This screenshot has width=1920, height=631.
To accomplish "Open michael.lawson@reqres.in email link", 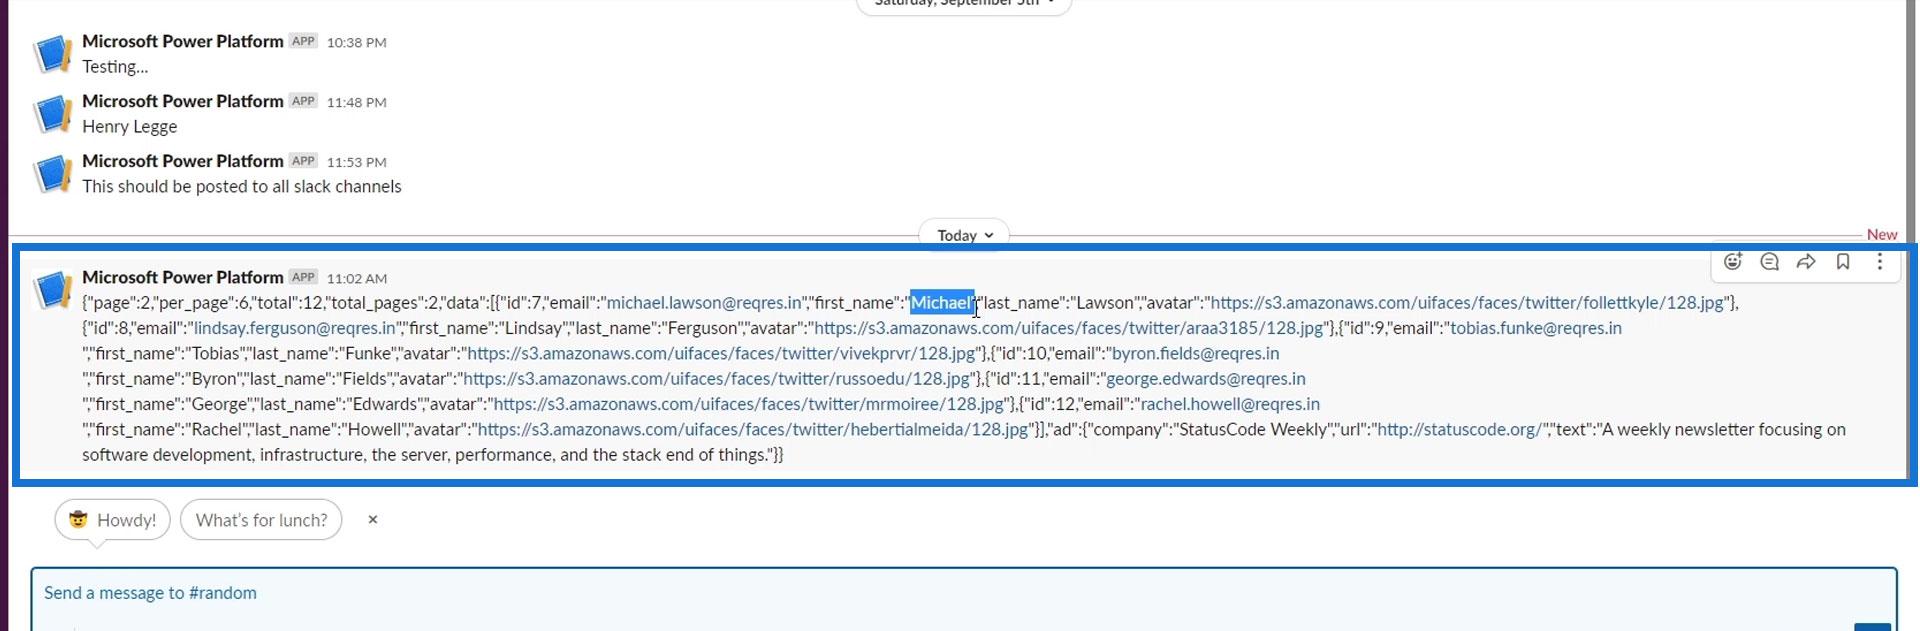I will point(704,303).
